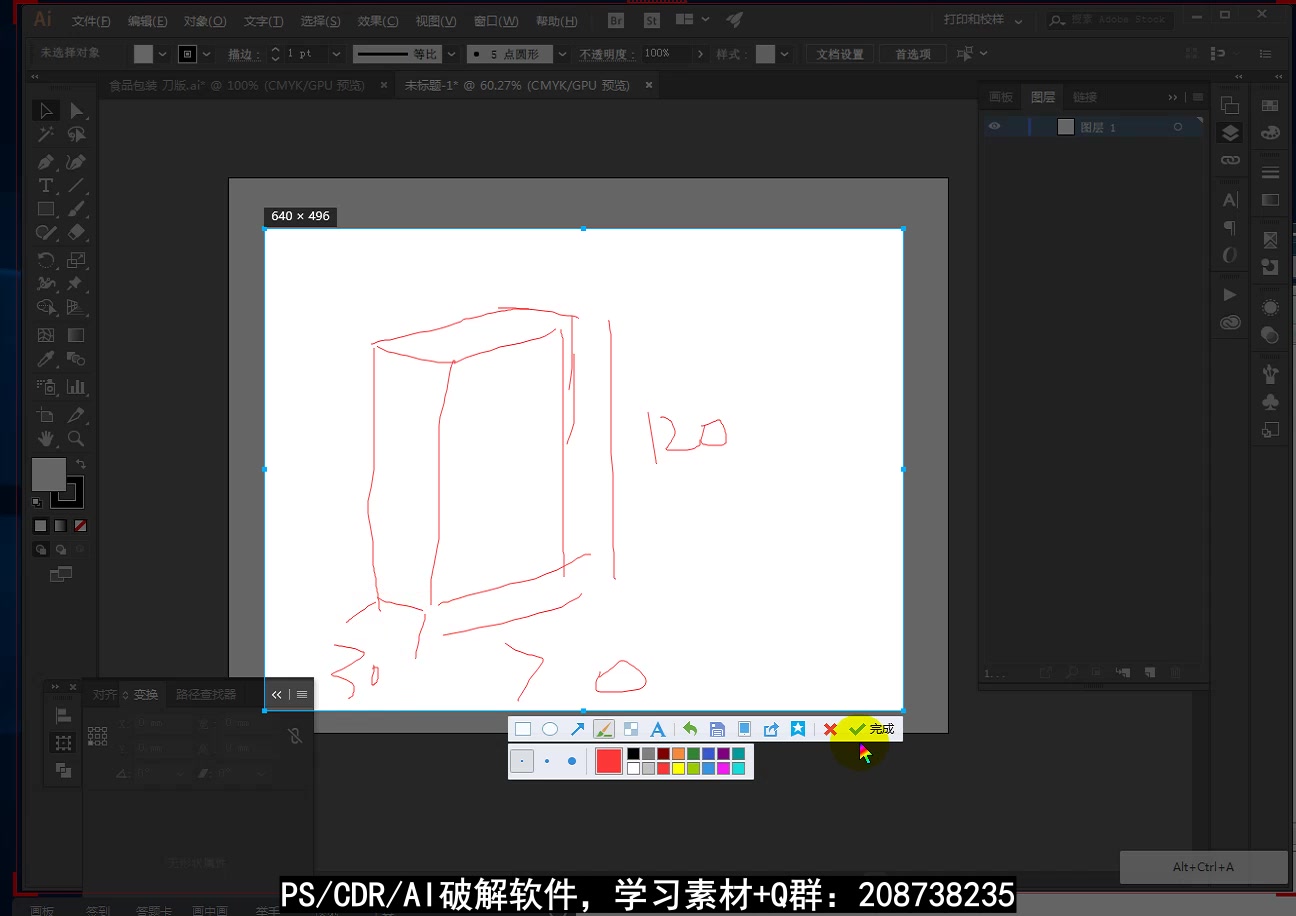Select the Hand tool
This screenshot has width=1296, height=916.
[46, 437]
